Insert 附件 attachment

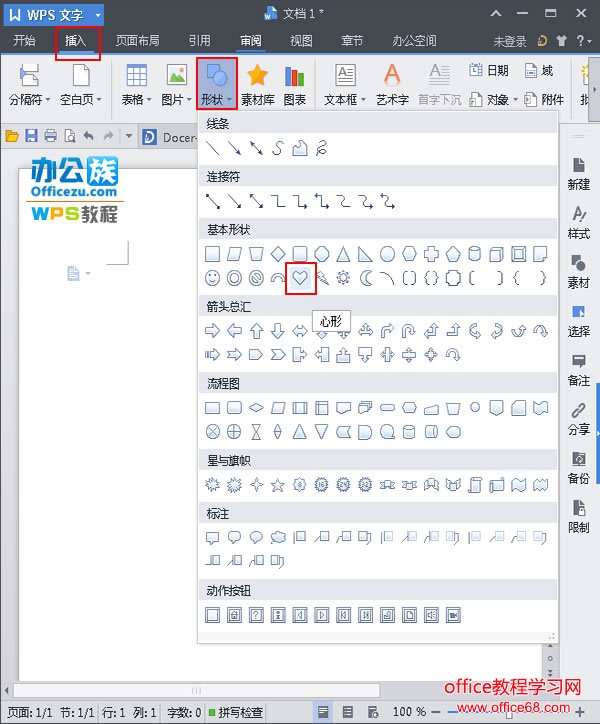[544, 99]
